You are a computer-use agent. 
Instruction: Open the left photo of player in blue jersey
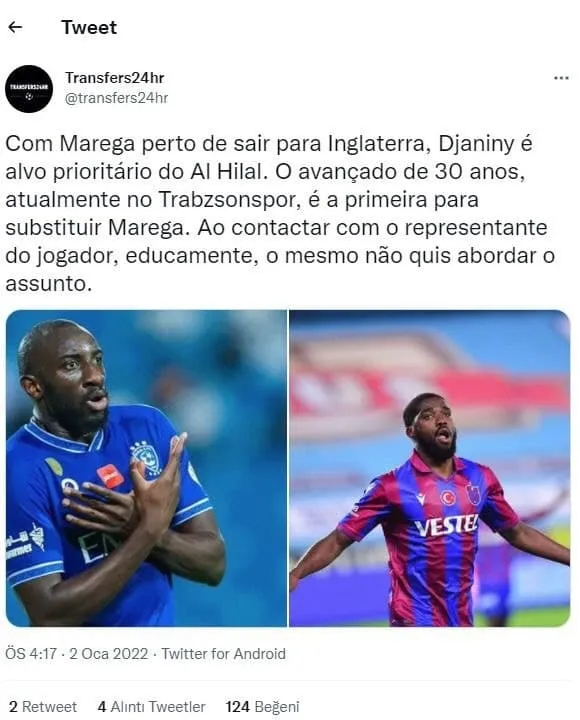click(x=146, y=468)
